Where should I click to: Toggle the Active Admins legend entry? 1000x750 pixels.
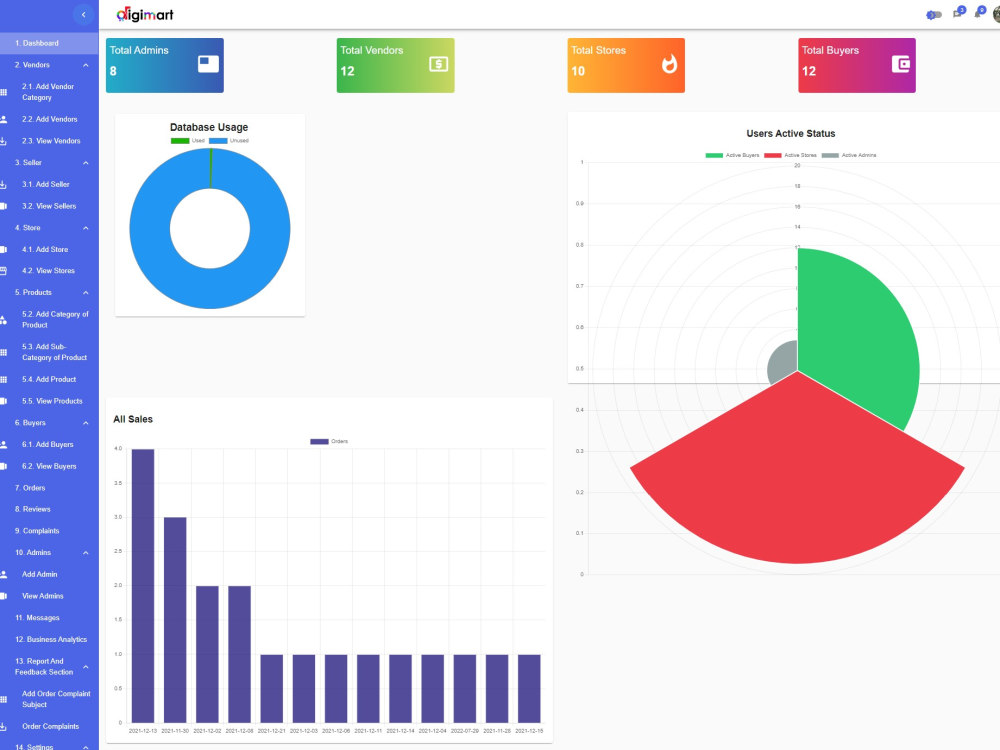point(849,155)
